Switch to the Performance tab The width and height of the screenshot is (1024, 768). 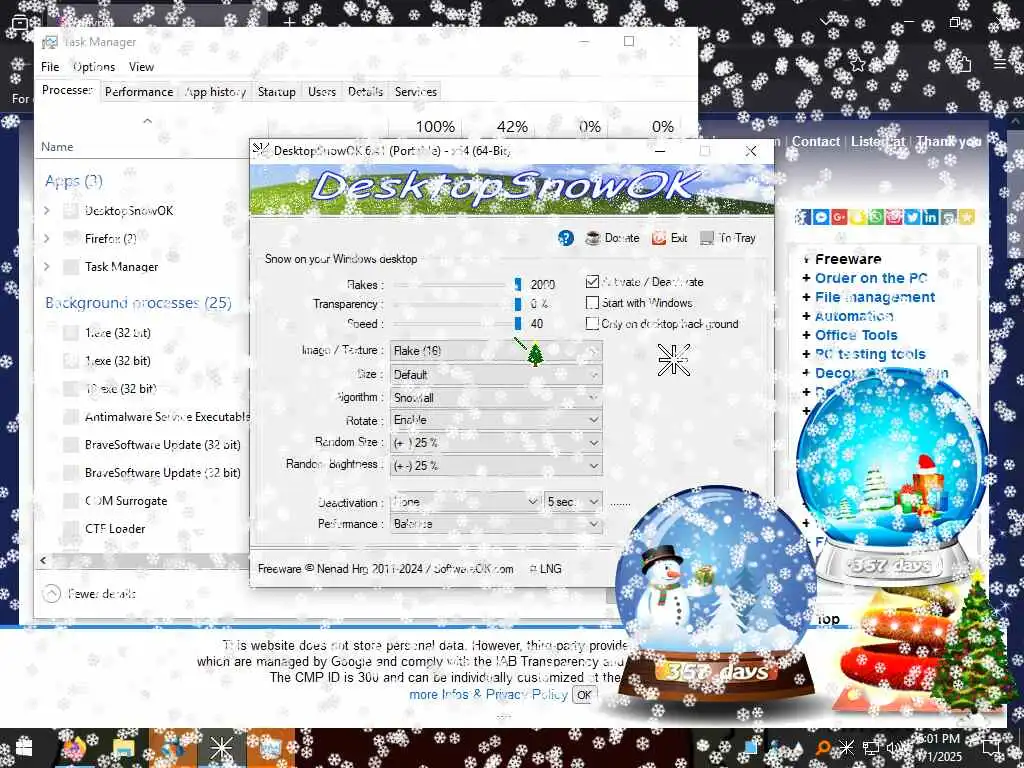139,91
